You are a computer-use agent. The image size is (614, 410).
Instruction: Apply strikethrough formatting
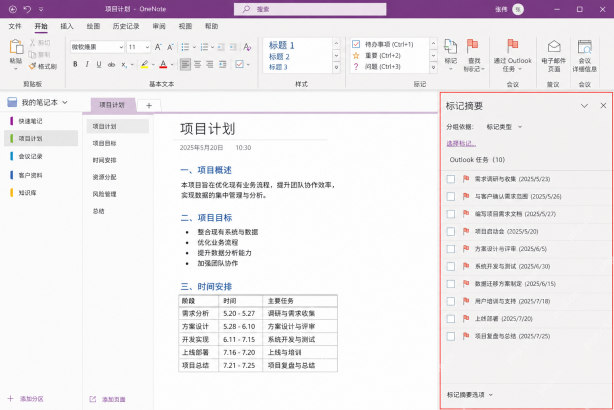click(x=111, y=64)
